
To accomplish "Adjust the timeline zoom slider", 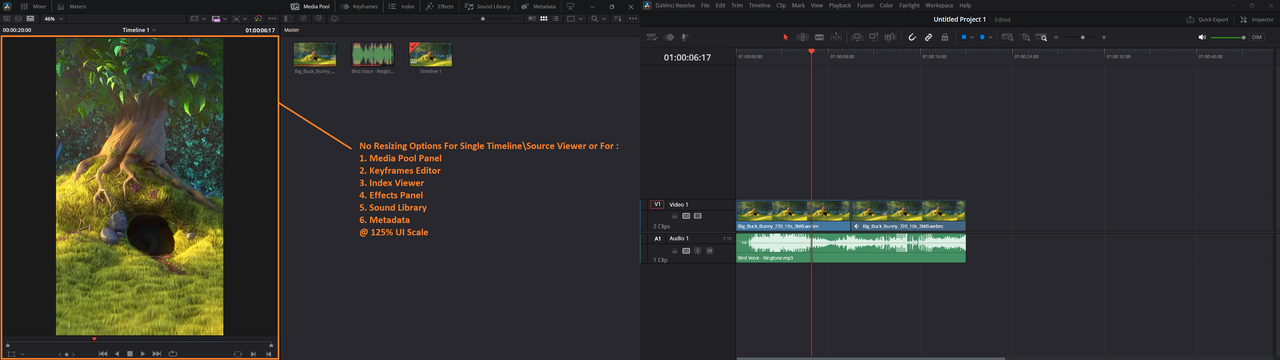I will 1082,37.
